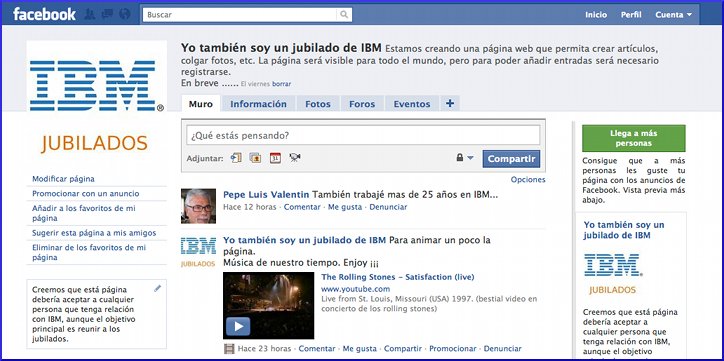724x361 pixels.
Task: Click 'Hace 23 horas' timestamp
Action: click(x=265, y=349)
